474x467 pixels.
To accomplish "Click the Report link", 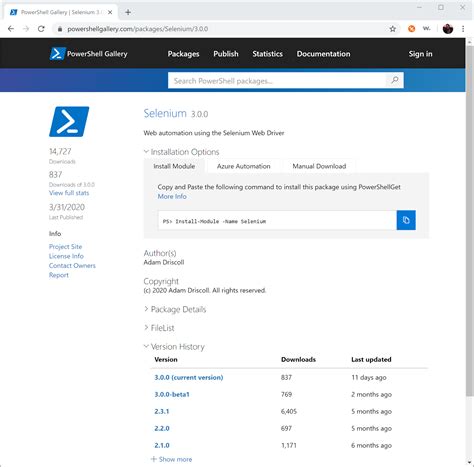I will [59, 275].
